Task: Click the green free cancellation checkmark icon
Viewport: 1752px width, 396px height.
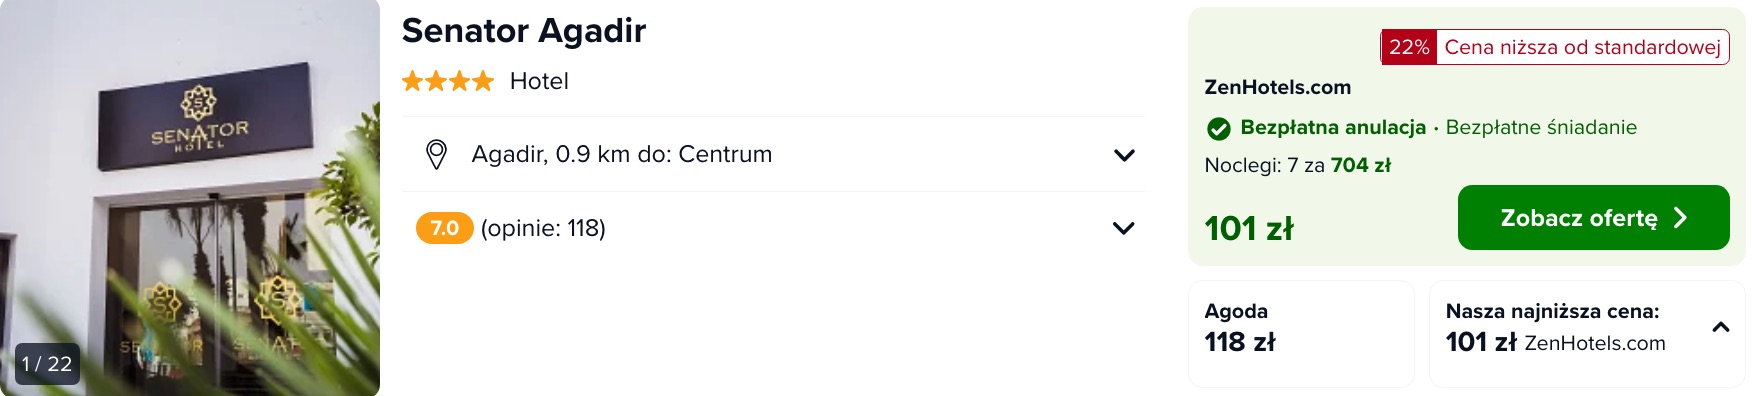Action: point(1218,128)
